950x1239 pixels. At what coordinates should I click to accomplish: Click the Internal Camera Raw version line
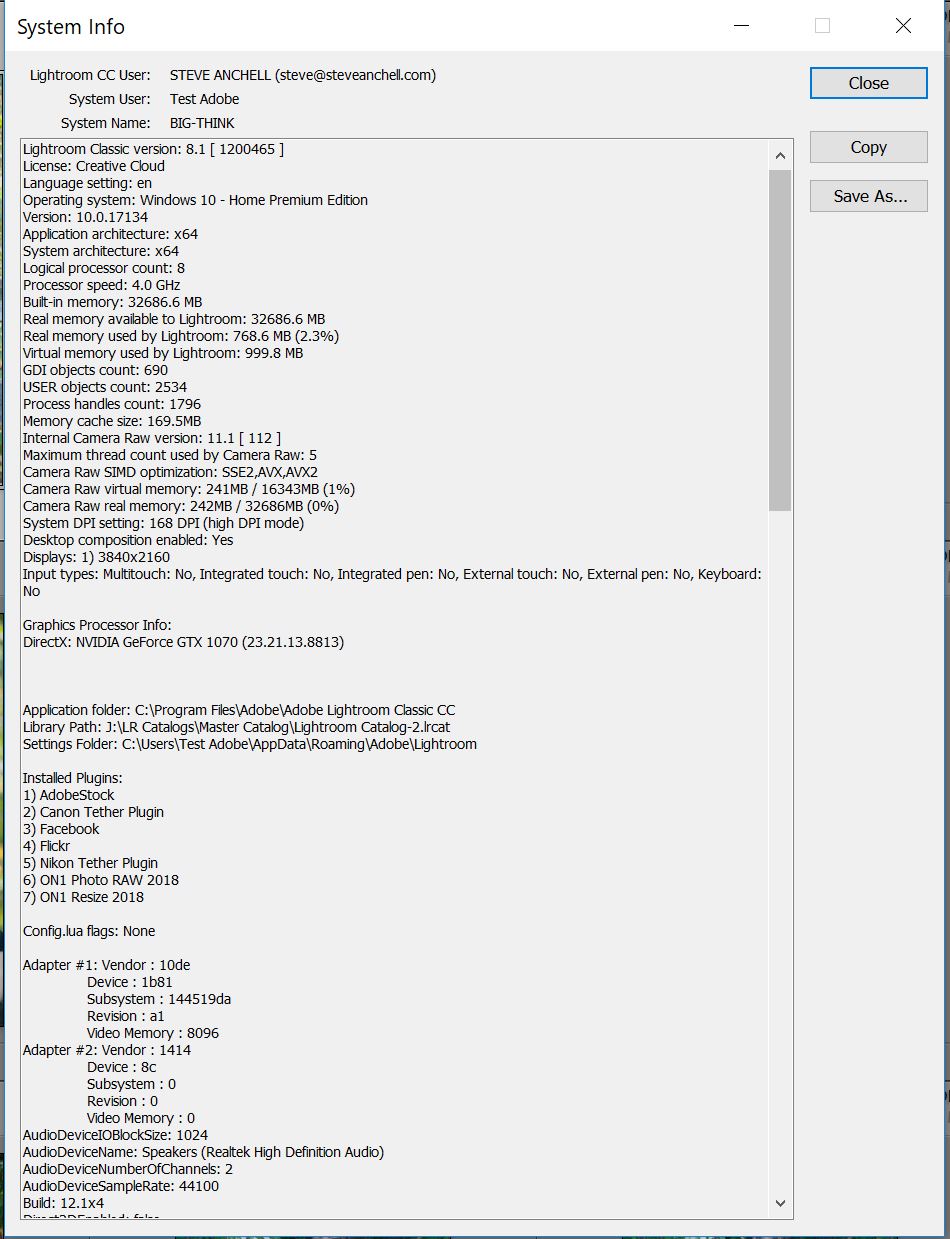[x=152, y=438]
